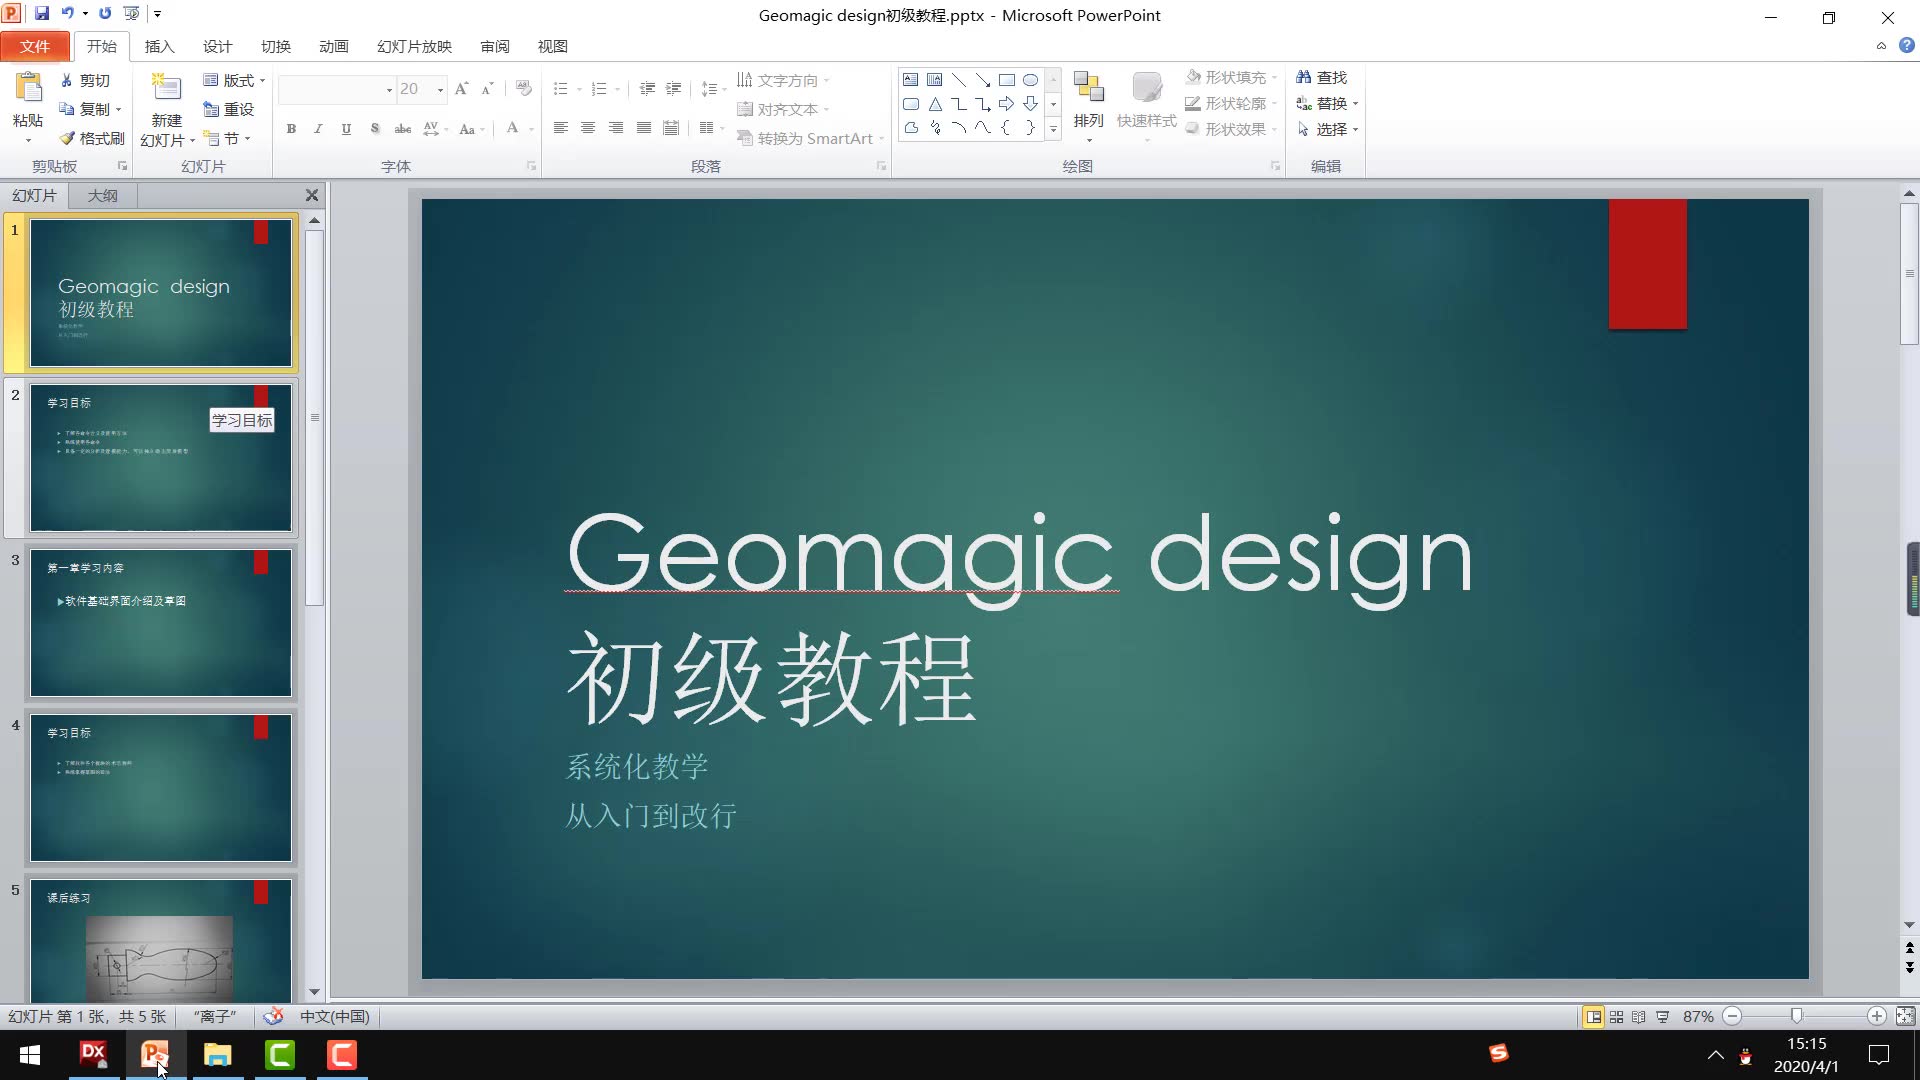This screenshot has height=1080, width=1920.
Task: Open the font size dropdown
Action: click(x=440, y=90)
